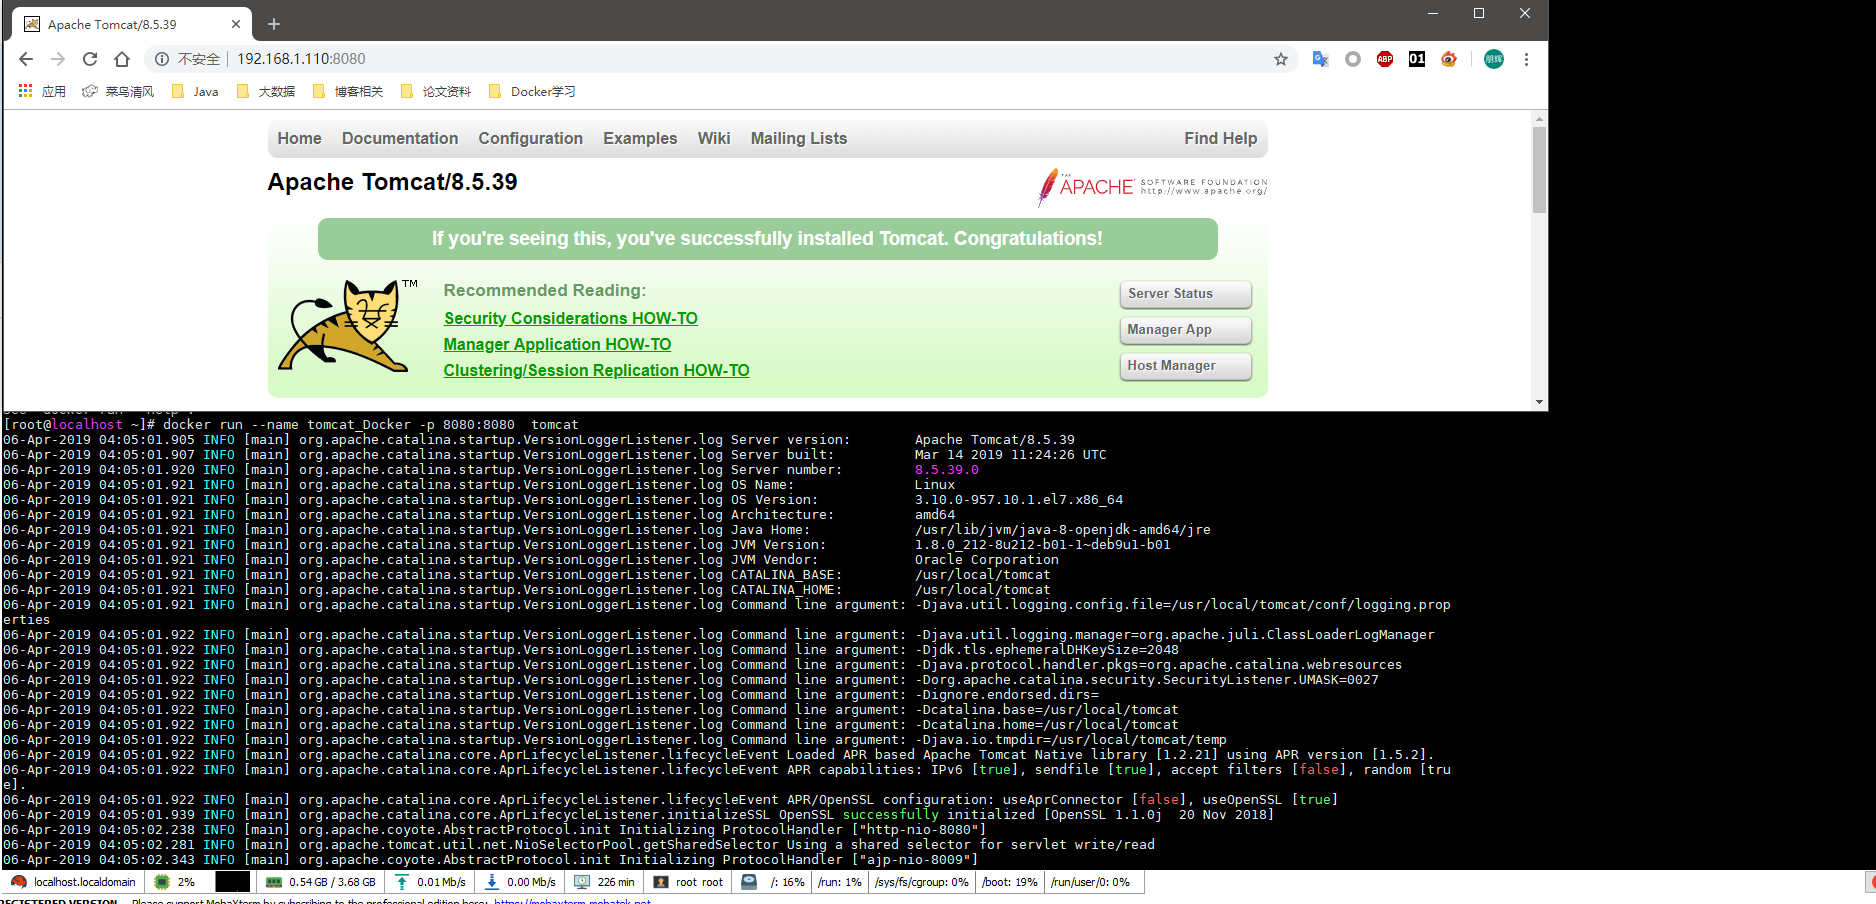Click the black CPU graph box
1876x904 pixels.
click(233, 882)
